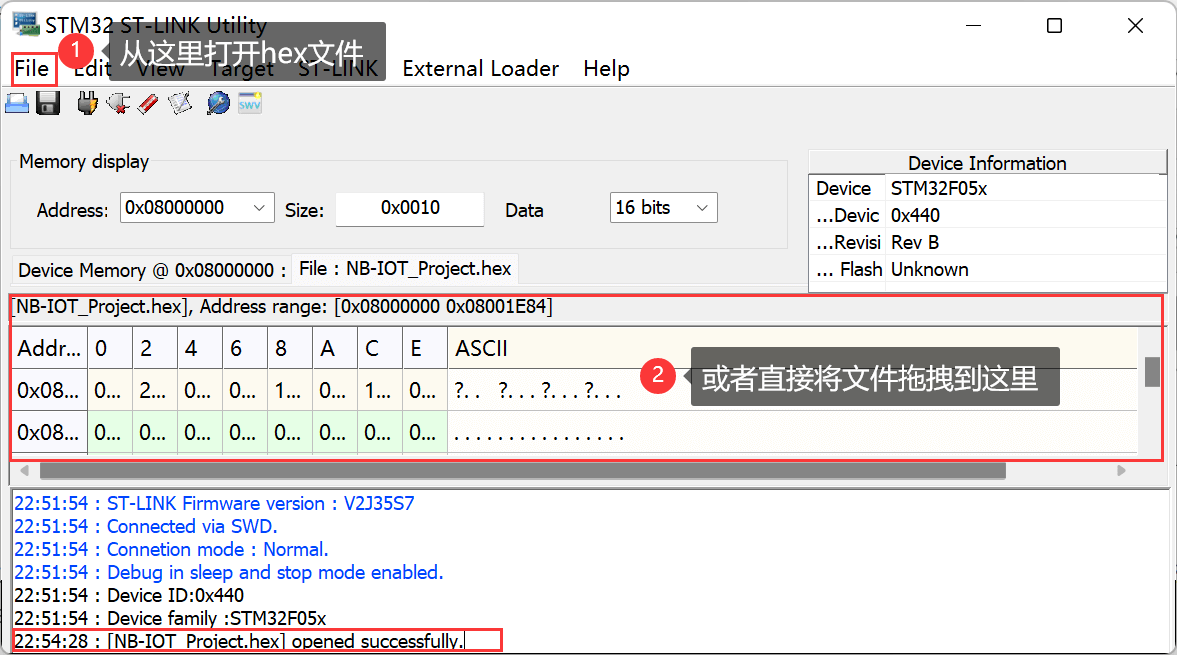Click the horizontal scrollbar of the memory grid
Viewport: 1177px width, 655px height.
[520, 470]
